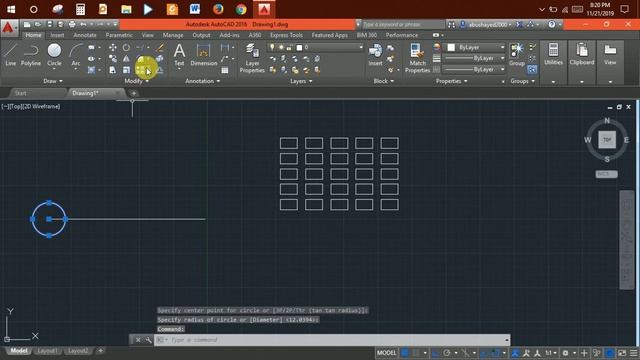The width and height of the screenshot is (640, 360).
Task: Click customize wrench icon in command line
Action: [149, 340]
